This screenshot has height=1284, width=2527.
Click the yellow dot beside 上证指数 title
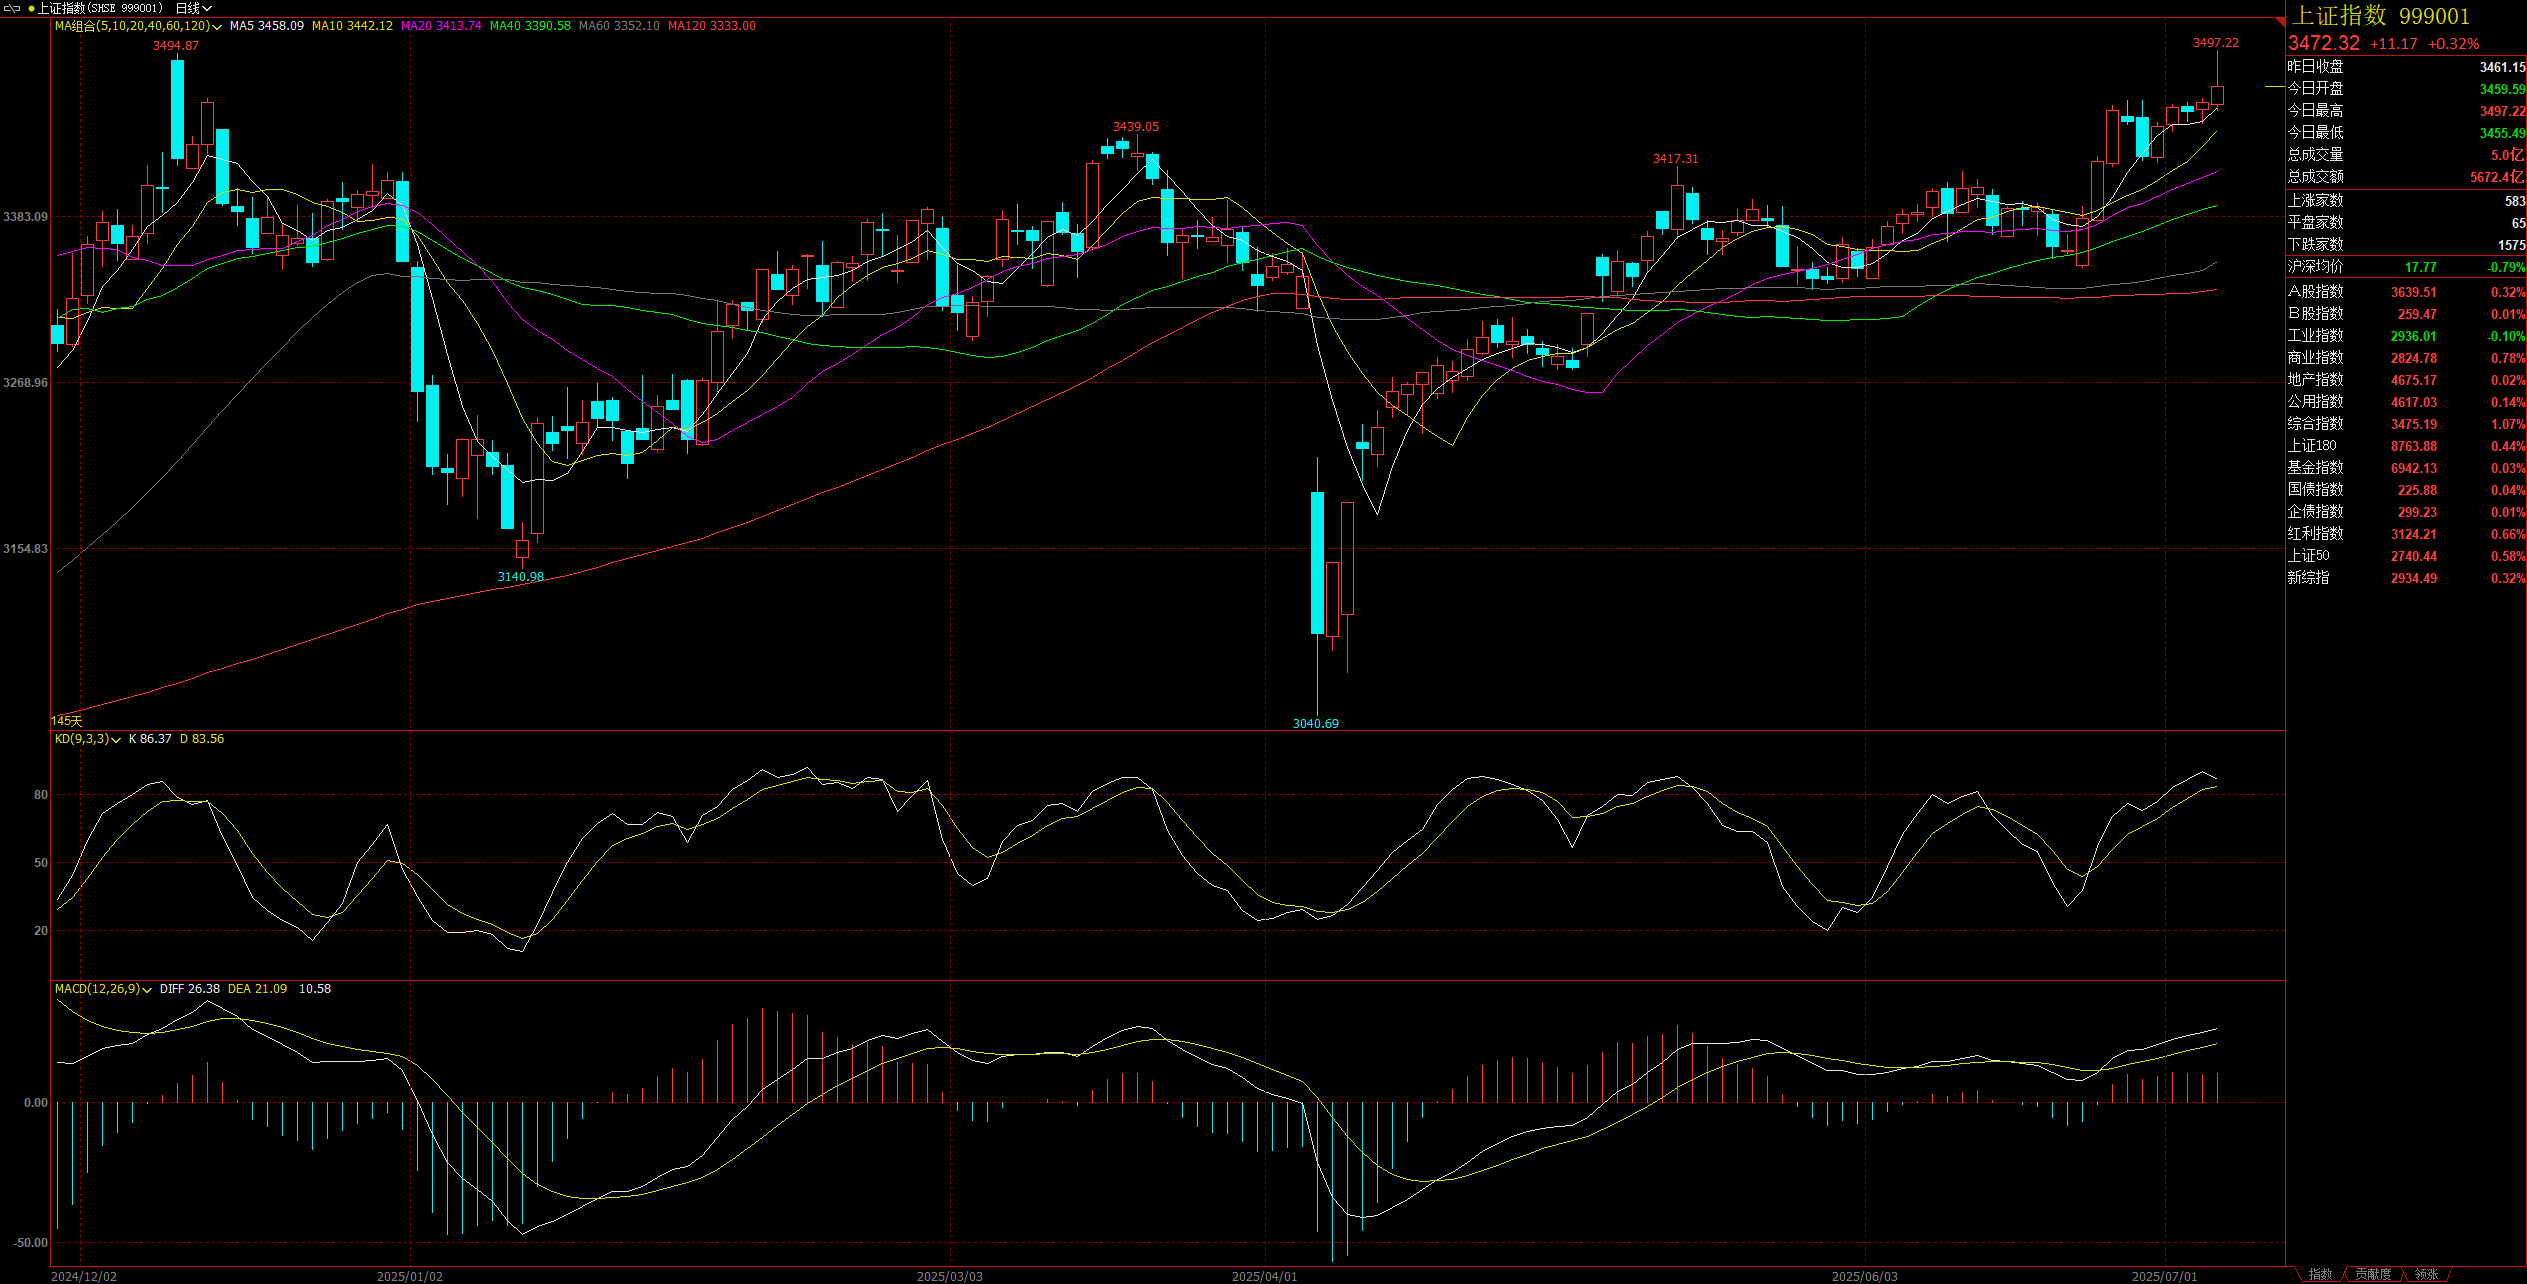(x=31, y=8)
